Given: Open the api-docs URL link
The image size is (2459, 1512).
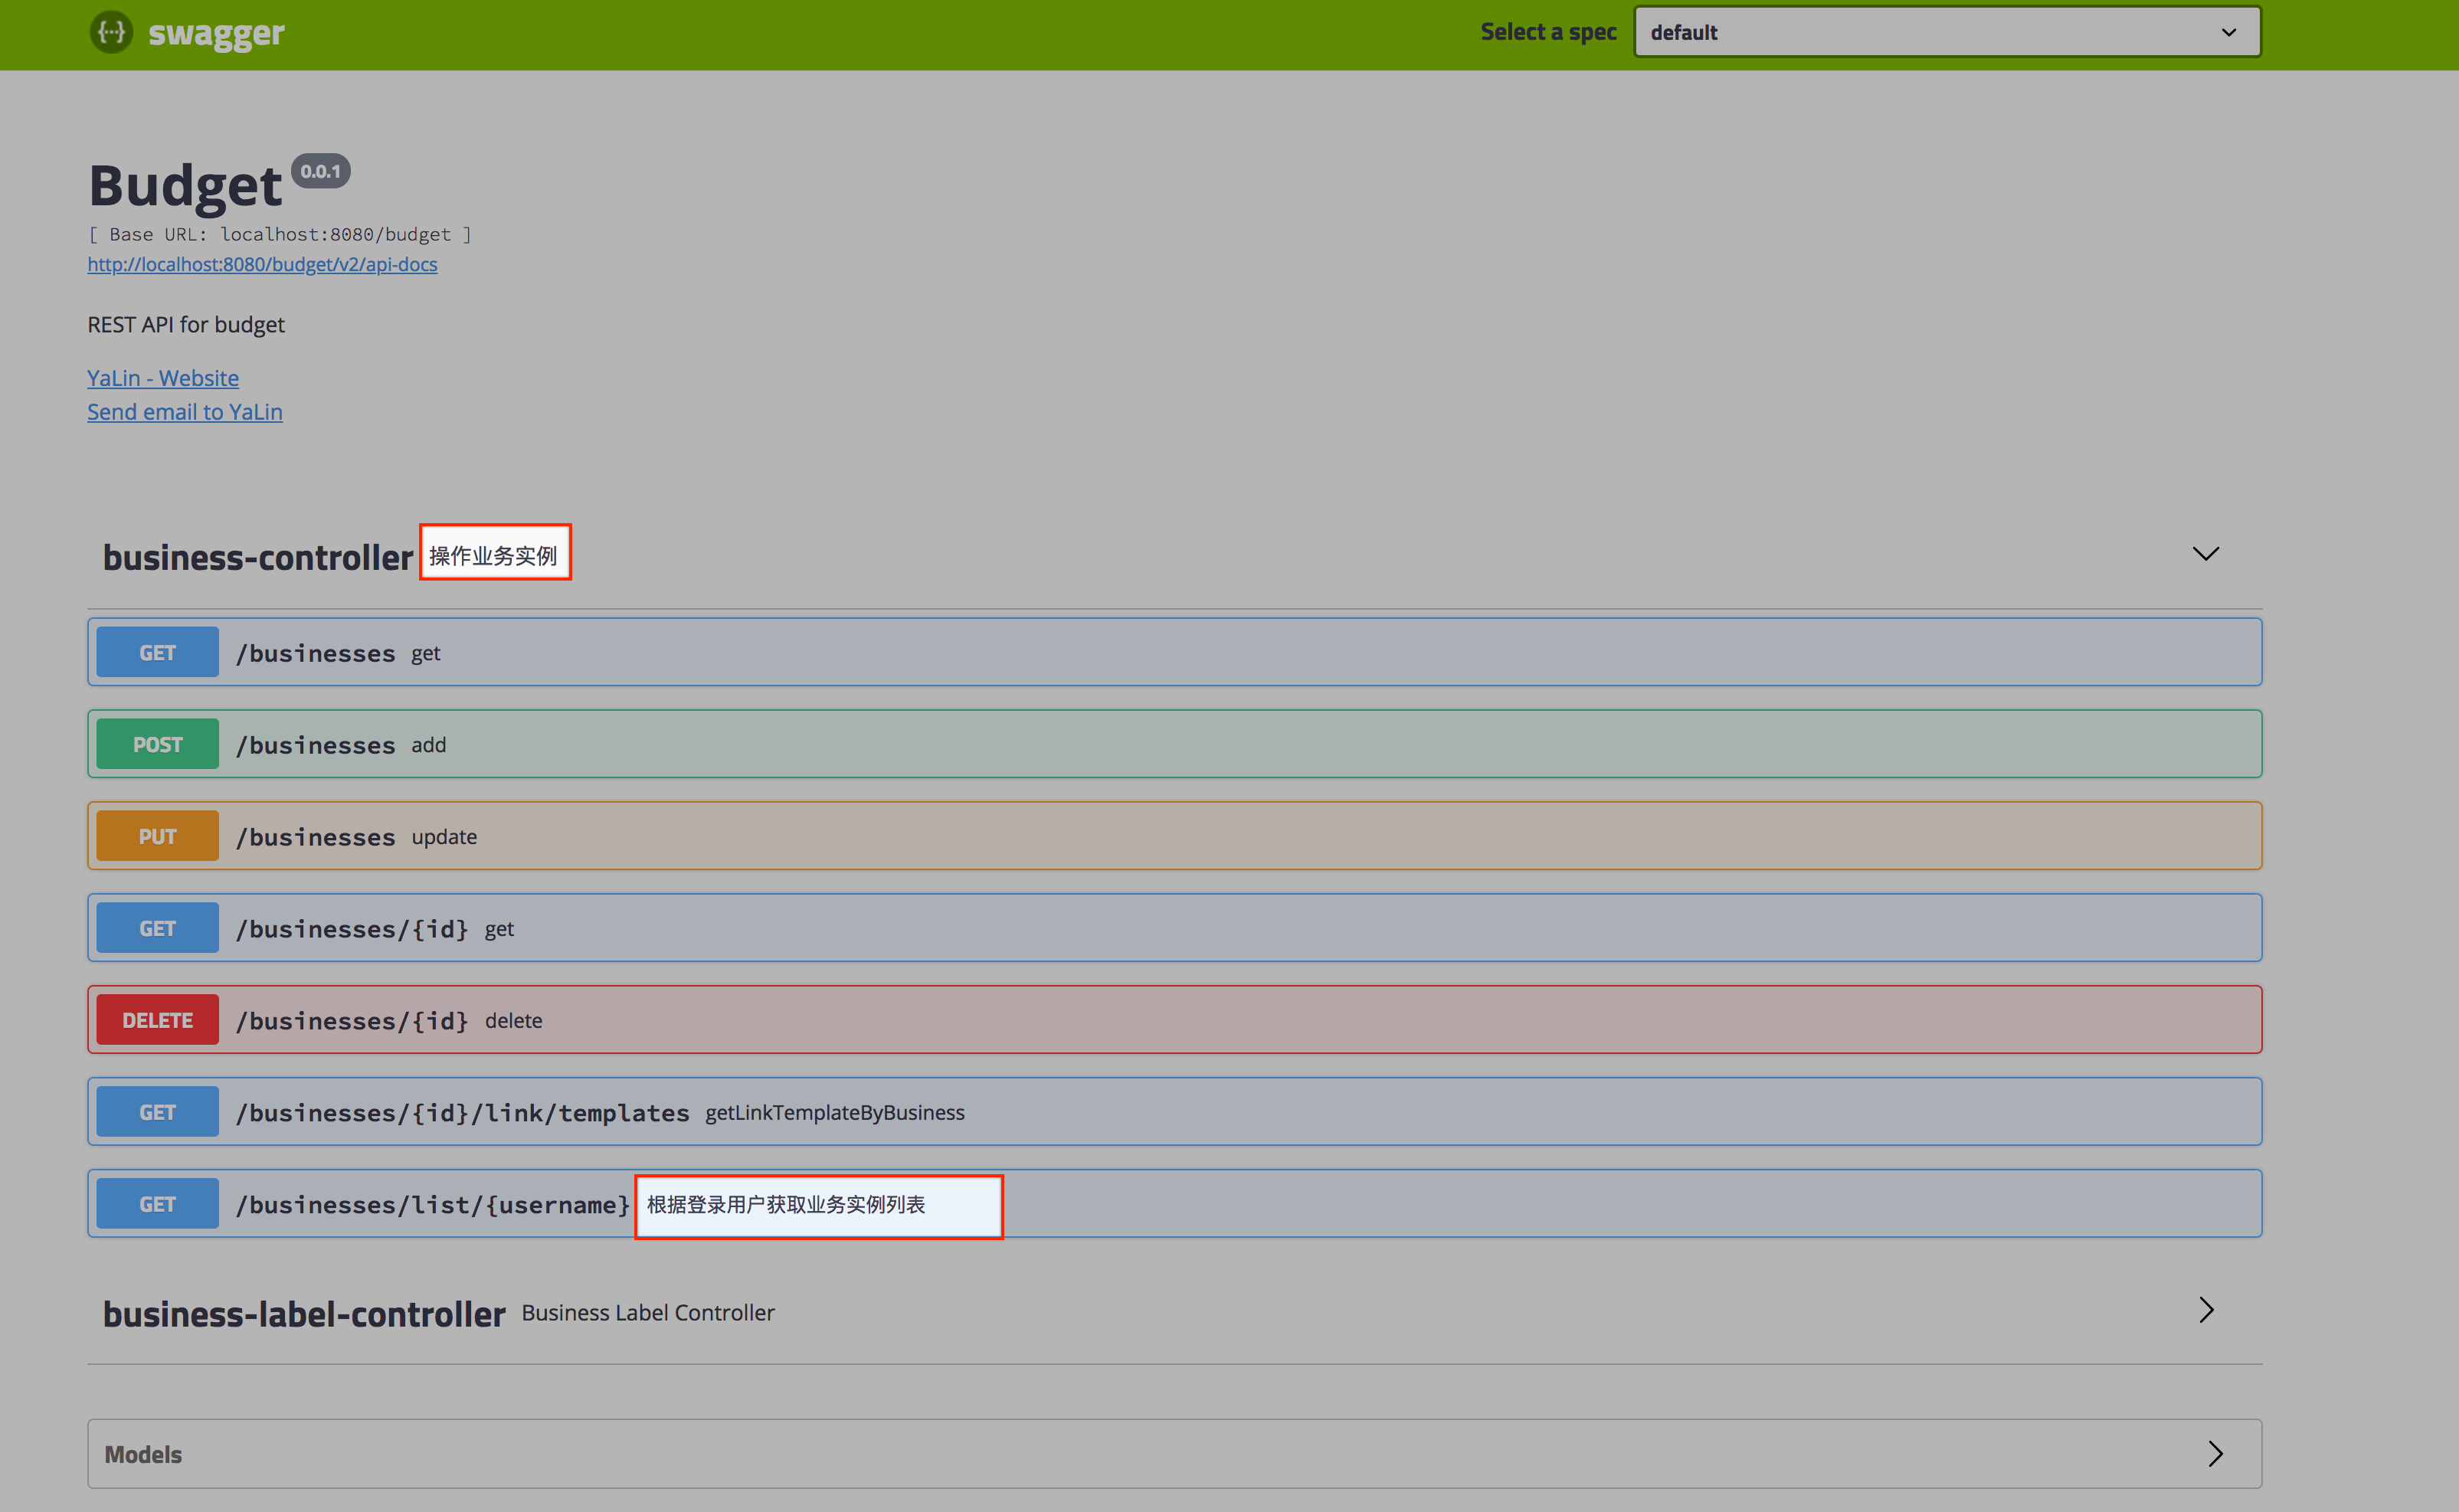Looking at the screenshot, I should tap(262, 264).
